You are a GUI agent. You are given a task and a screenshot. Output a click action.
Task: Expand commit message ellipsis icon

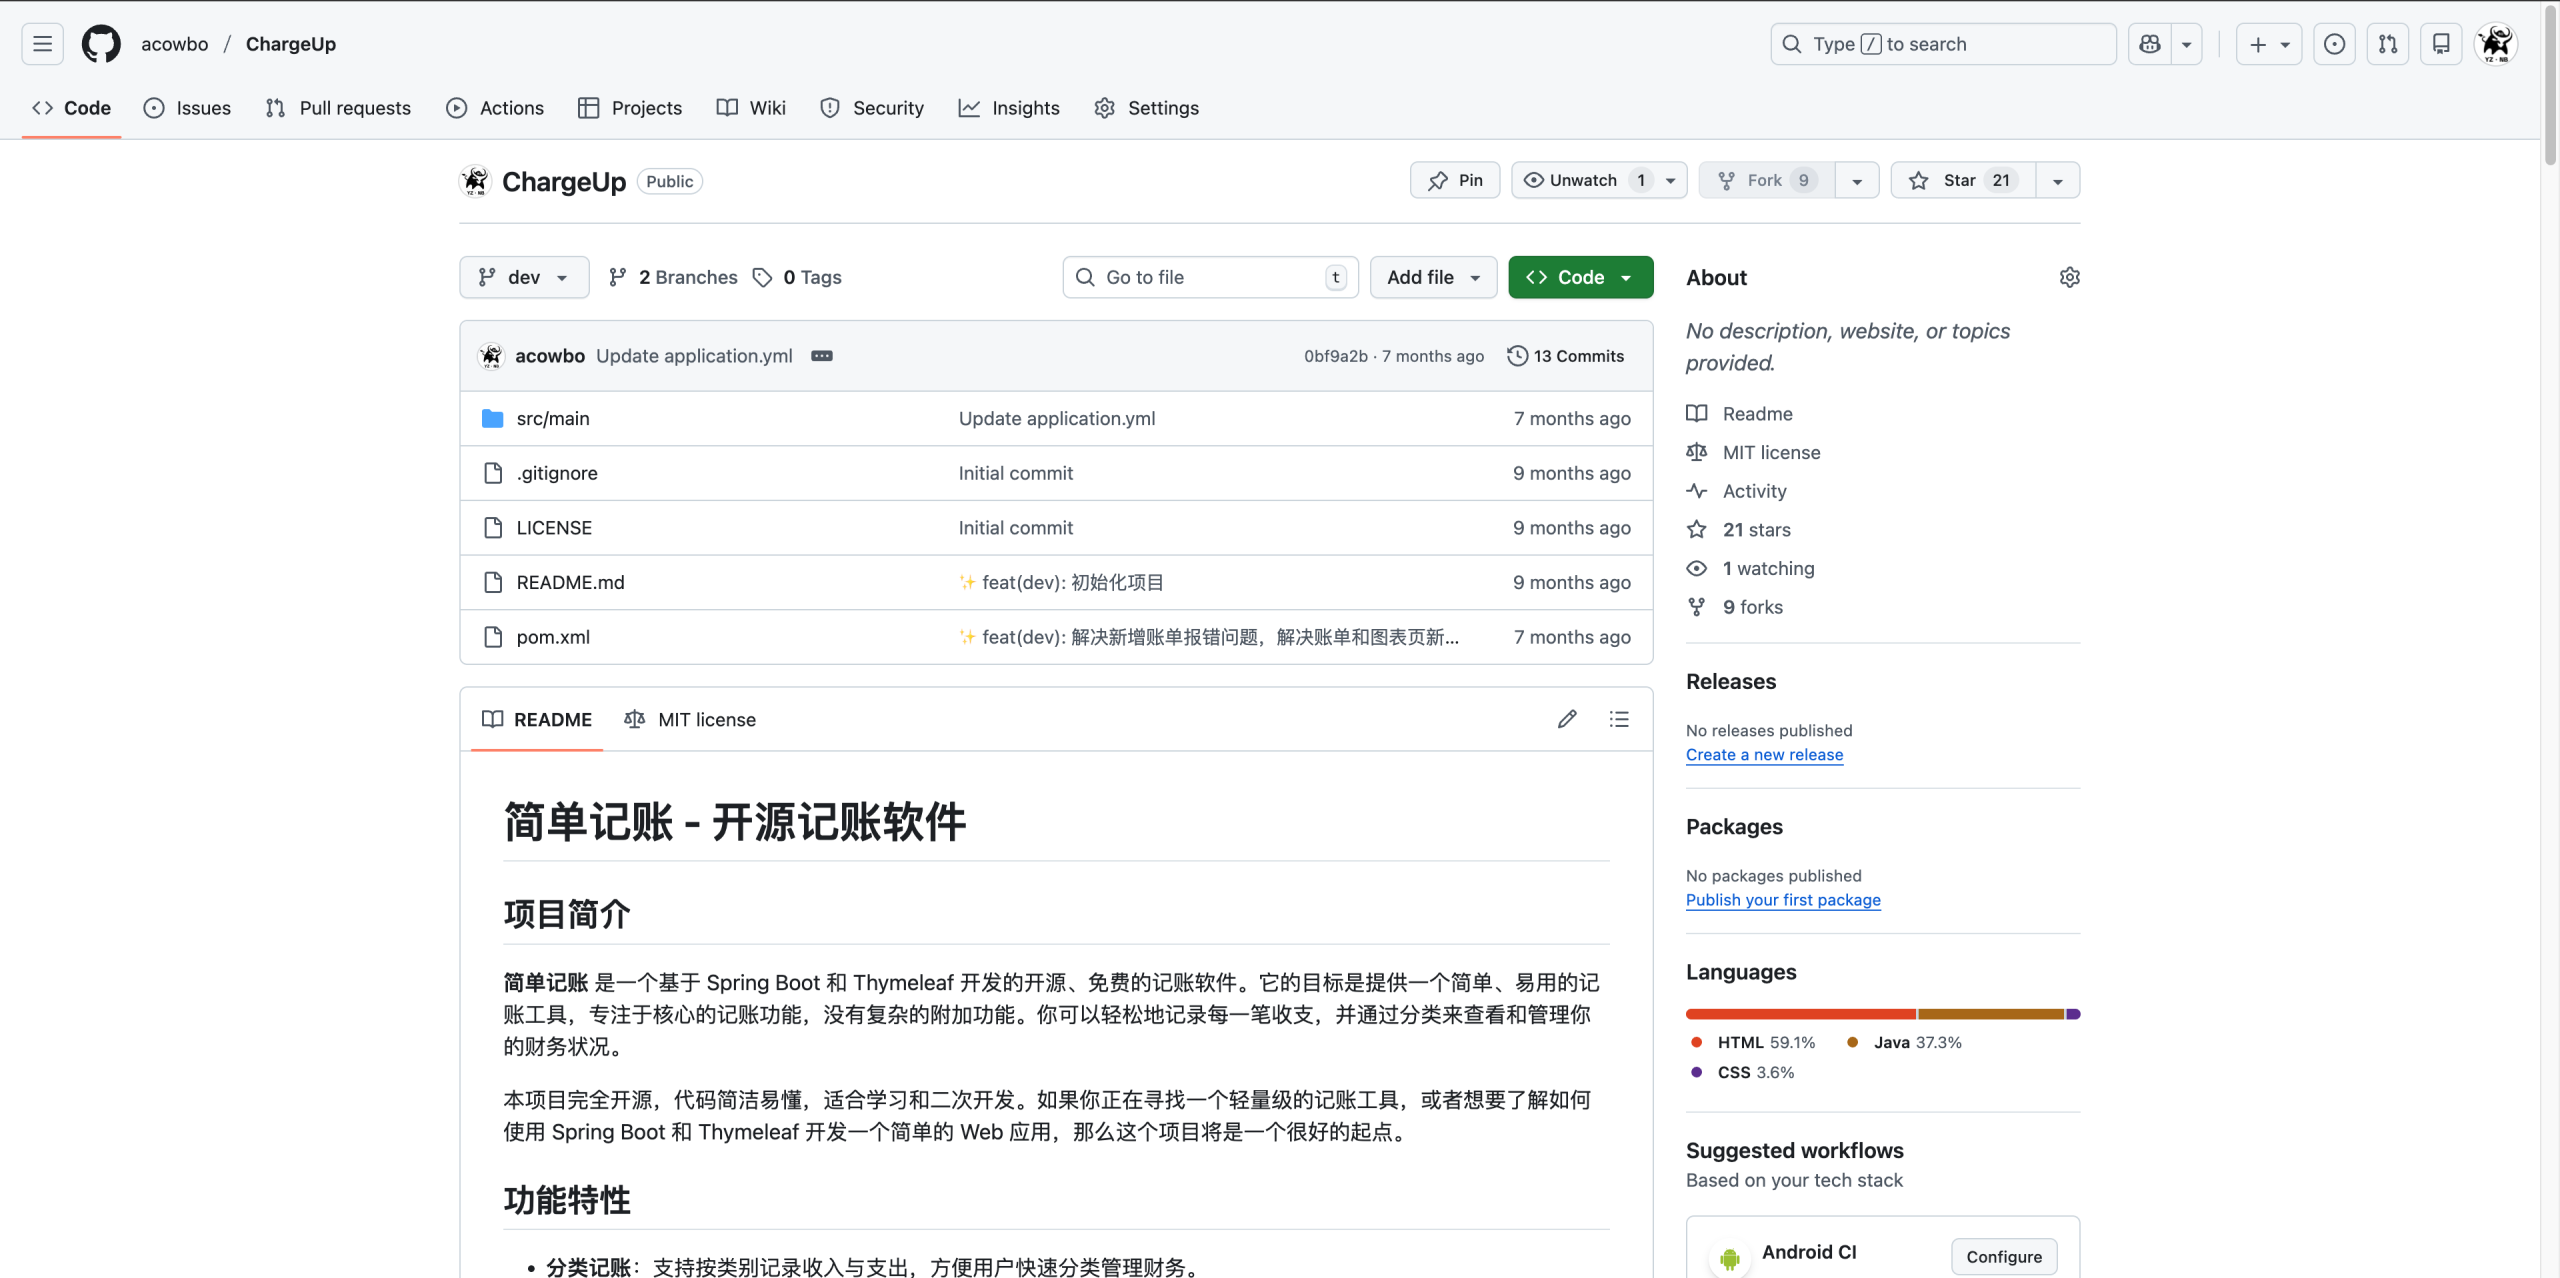pos(822,356)
